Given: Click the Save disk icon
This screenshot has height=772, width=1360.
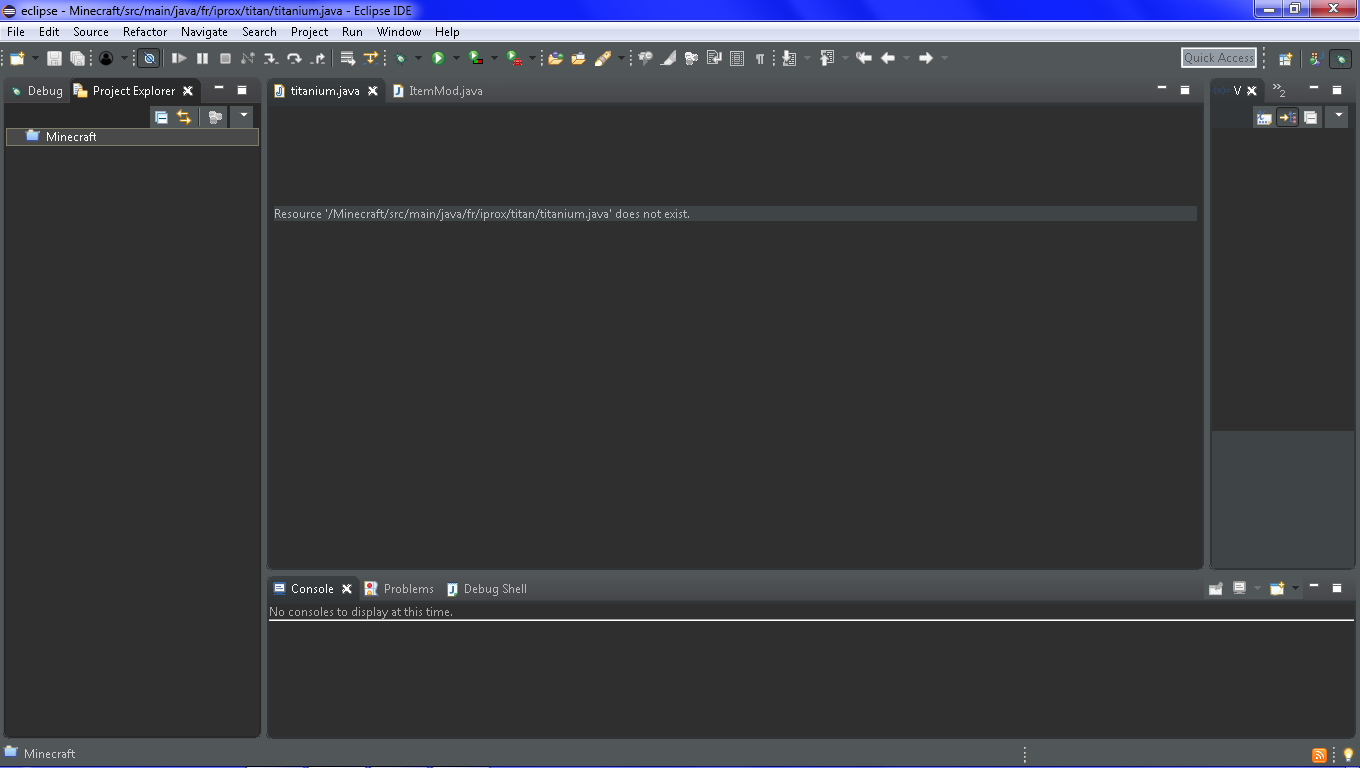Looking at the screenshot, I should pyautogui.click(x=54, y=59).
